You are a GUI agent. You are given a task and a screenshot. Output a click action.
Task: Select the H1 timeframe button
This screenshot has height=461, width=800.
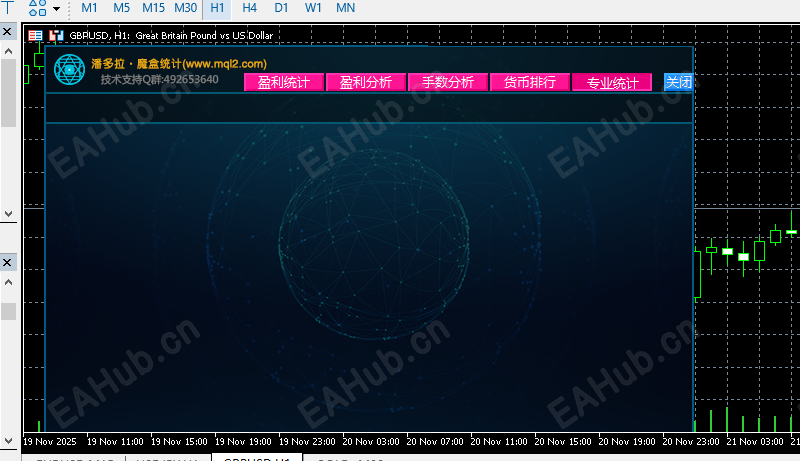point(217,8)
